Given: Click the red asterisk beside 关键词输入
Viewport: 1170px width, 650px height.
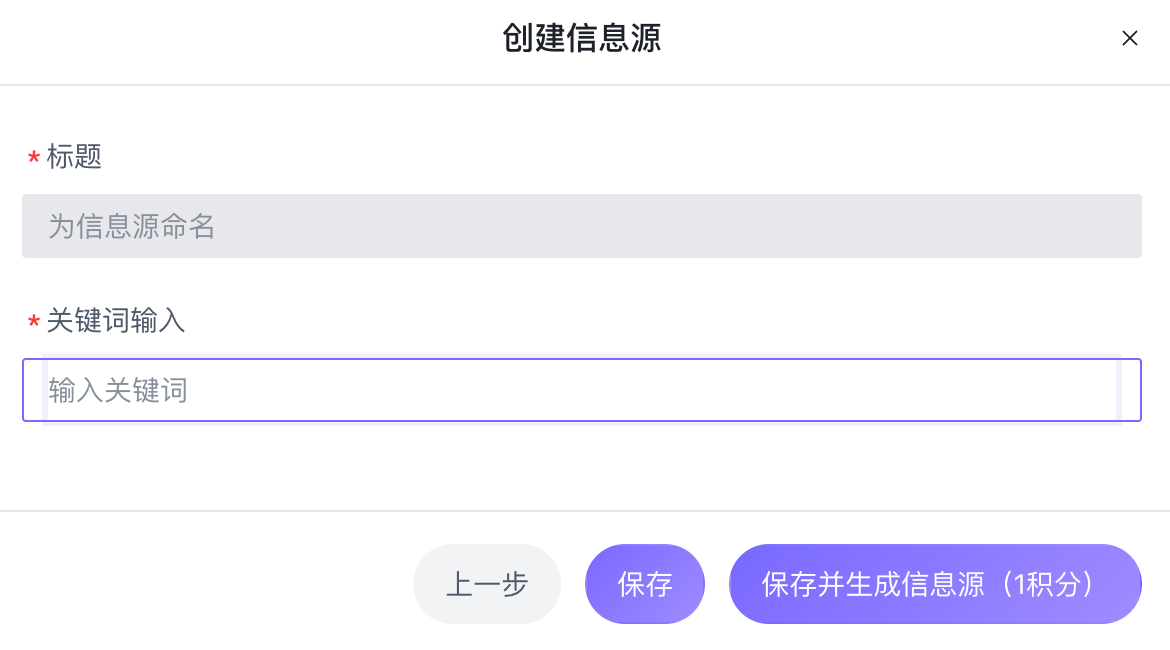Looking at the screenshot, I should 34,322.
